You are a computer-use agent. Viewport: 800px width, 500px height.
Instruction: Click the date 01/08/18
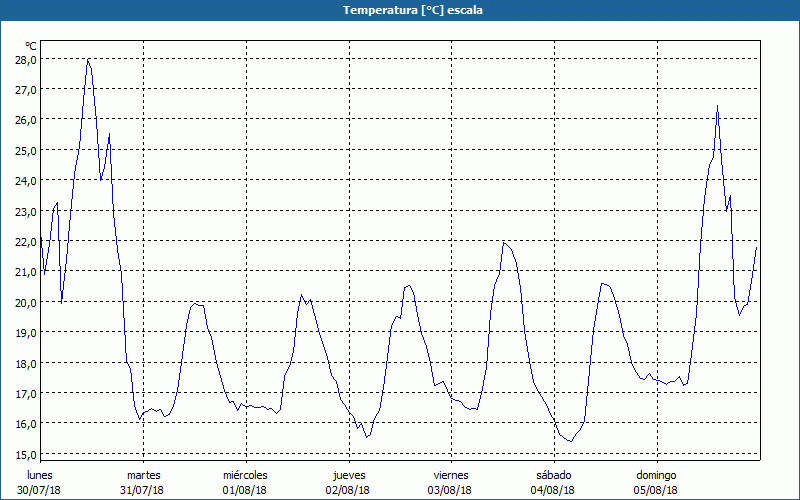(244, 490)
